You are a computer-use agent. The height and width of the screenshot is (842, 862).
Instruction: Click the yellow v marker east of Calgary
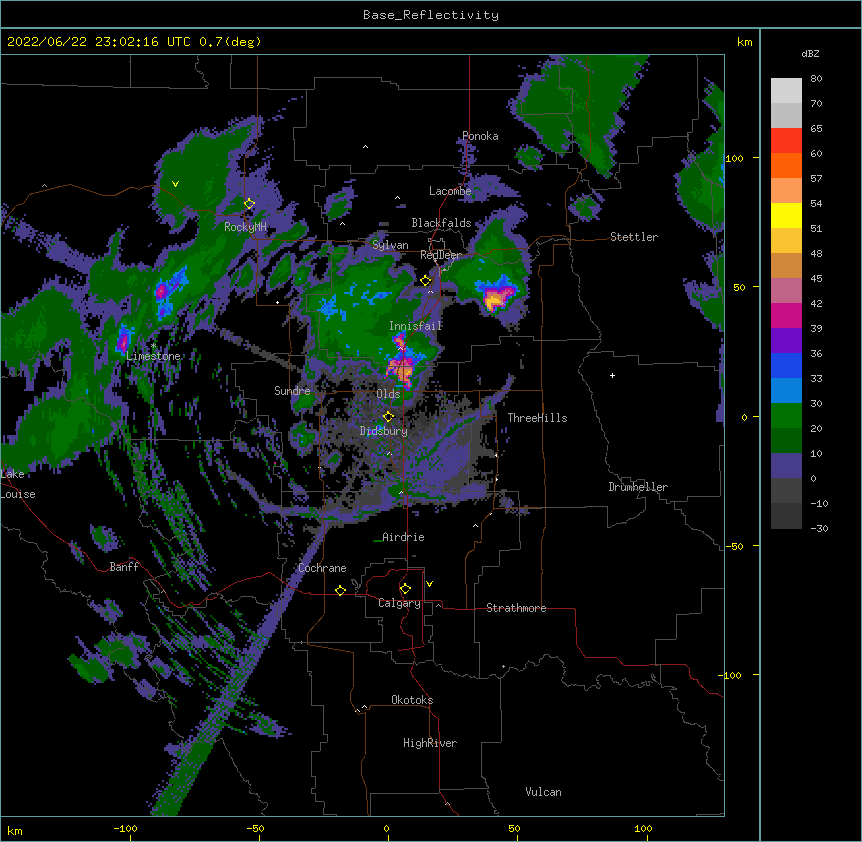(x=429, y=584)
